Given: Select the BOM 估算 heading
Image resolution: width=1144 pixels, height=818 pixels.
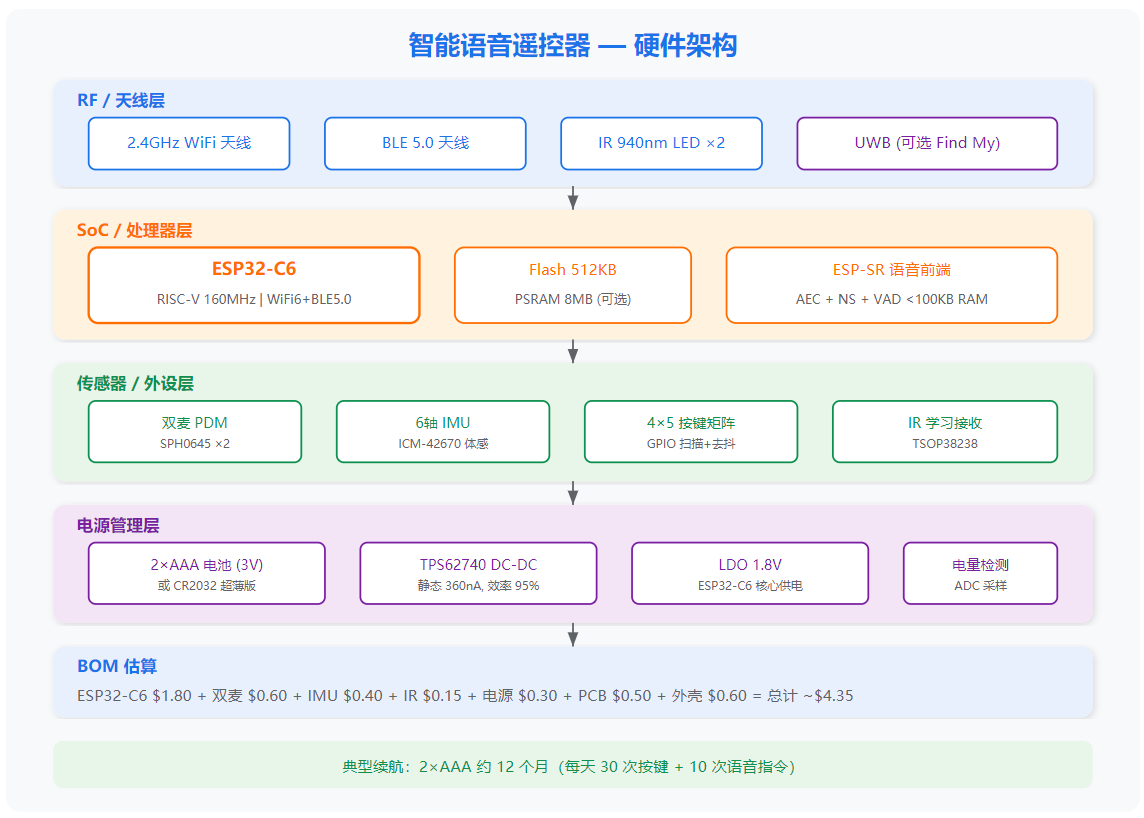Looking at the screenshot, I should 117,666.
